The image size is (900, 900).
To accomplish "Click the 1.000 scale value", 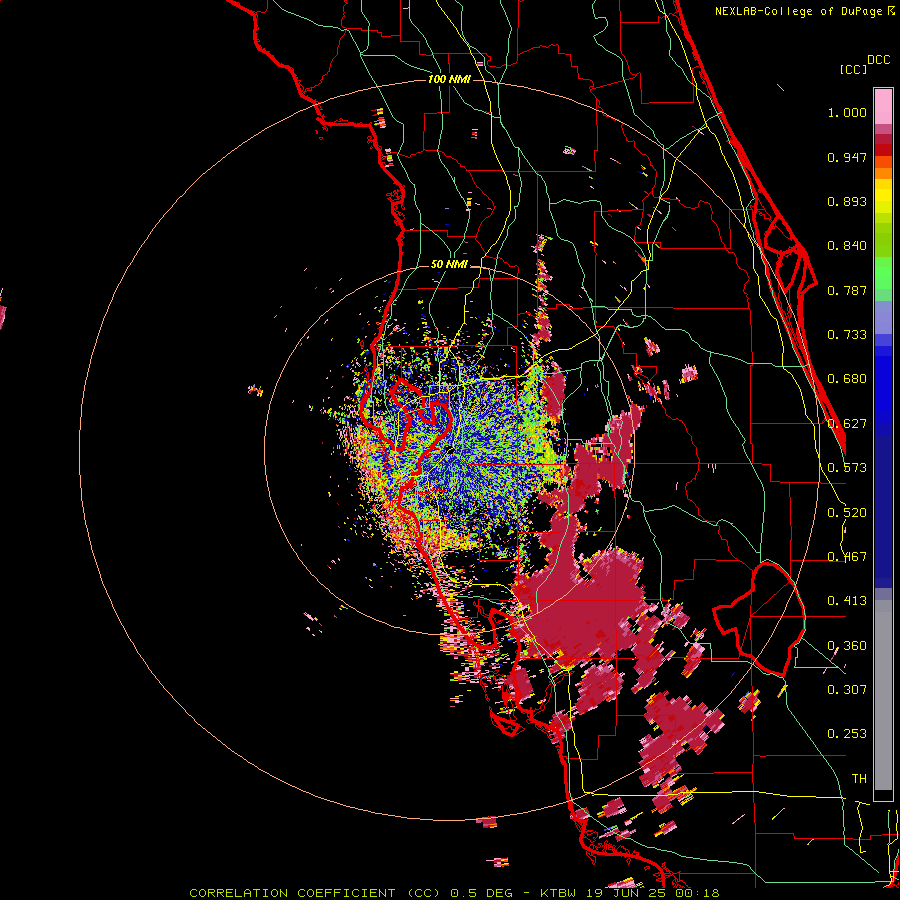I will pyautogui.click(x=847, y=112).
